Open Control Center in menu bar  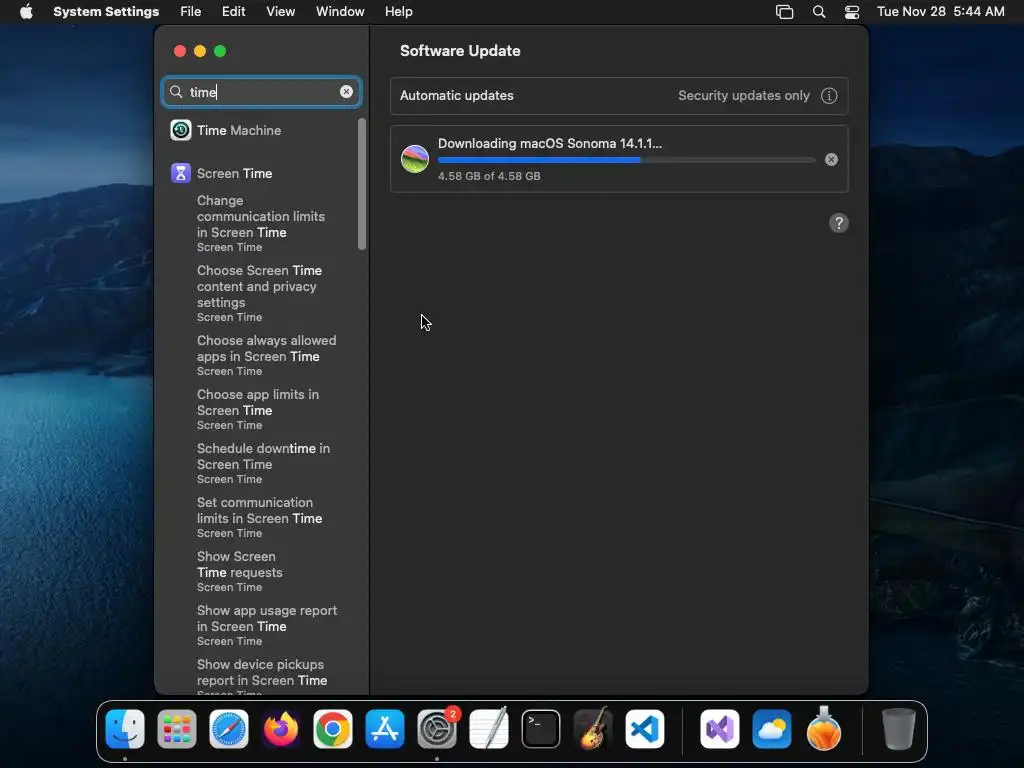pos(852,12)
